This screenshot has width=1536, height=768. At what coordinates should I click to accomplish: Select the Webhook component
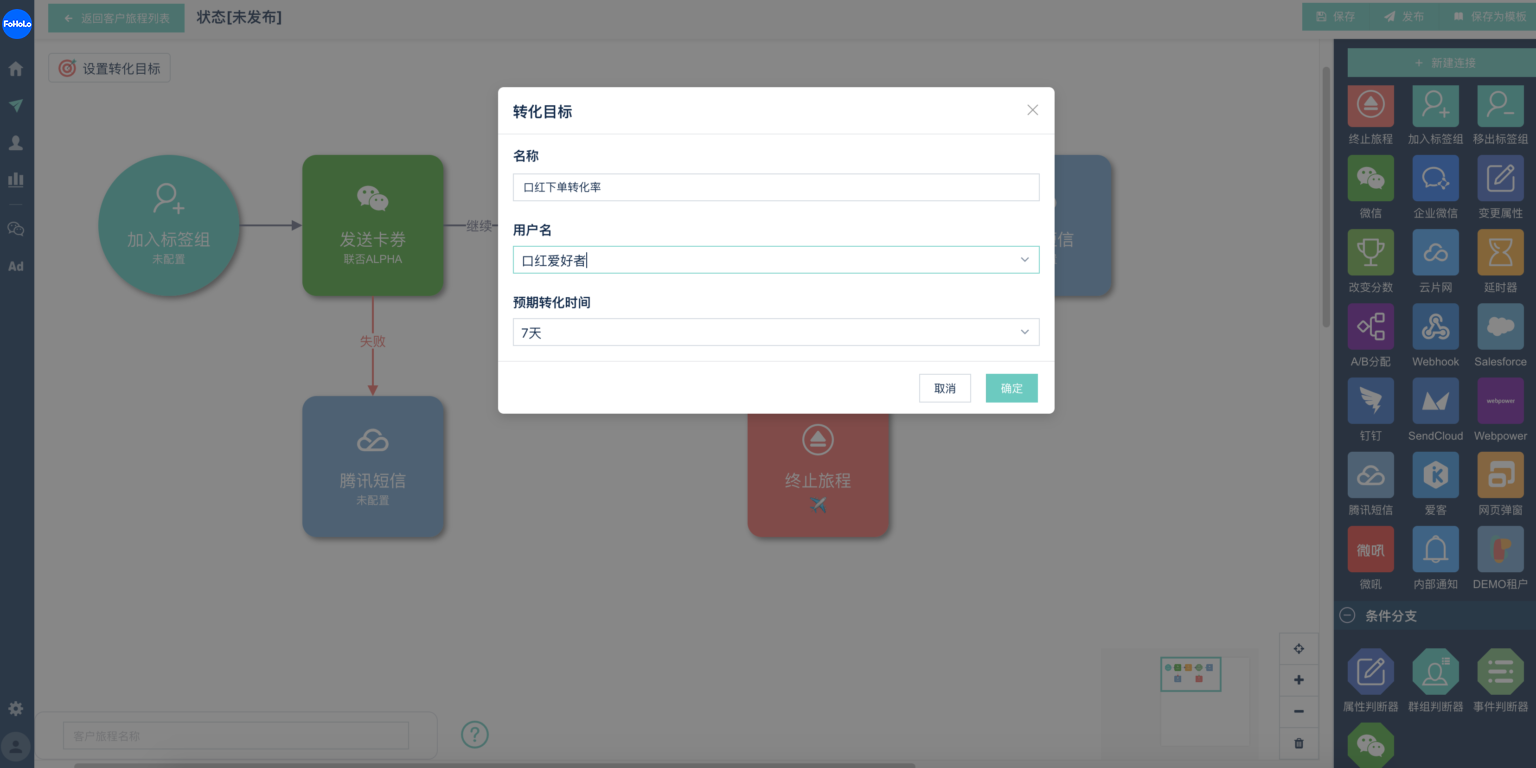click(x=1435, y=327)
